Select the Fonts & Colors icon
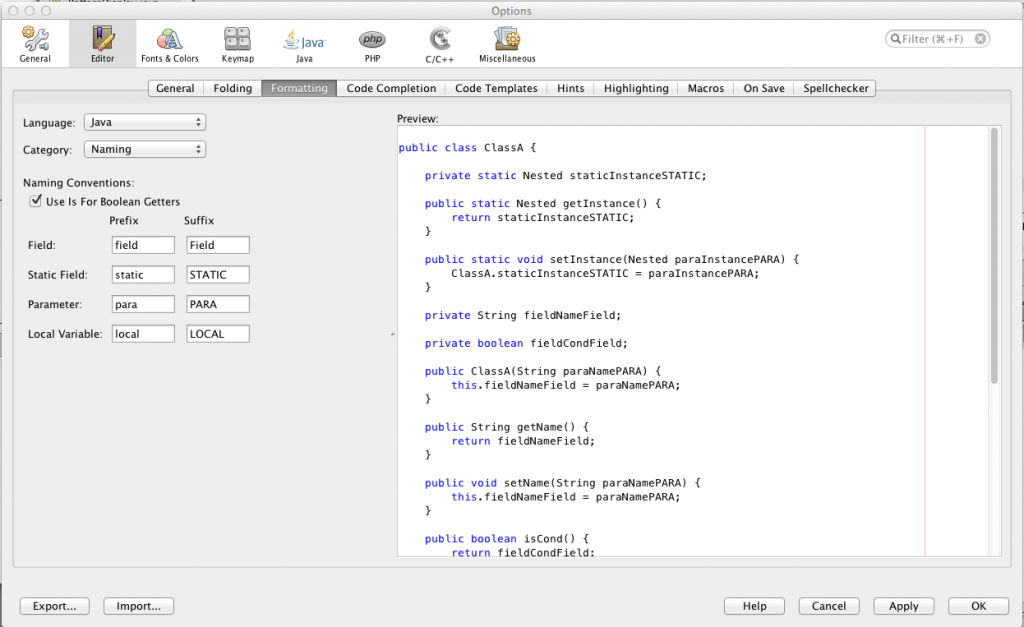The width and height of the screenshot is (1024, 627). click(x=170, y=43)
